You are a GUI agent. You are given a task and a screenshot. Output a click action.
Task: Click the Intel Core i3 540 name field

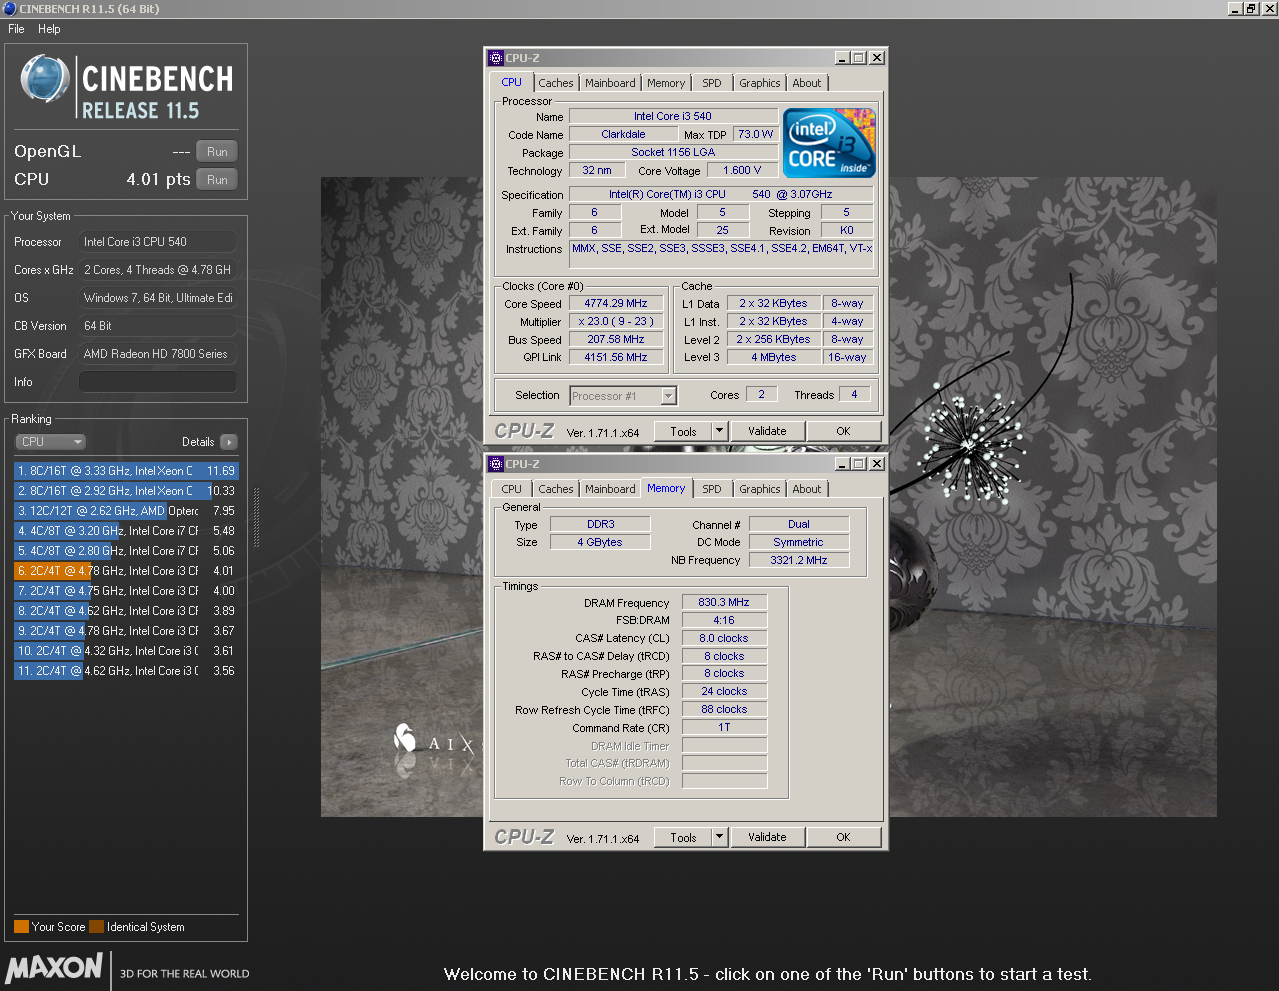673,117
